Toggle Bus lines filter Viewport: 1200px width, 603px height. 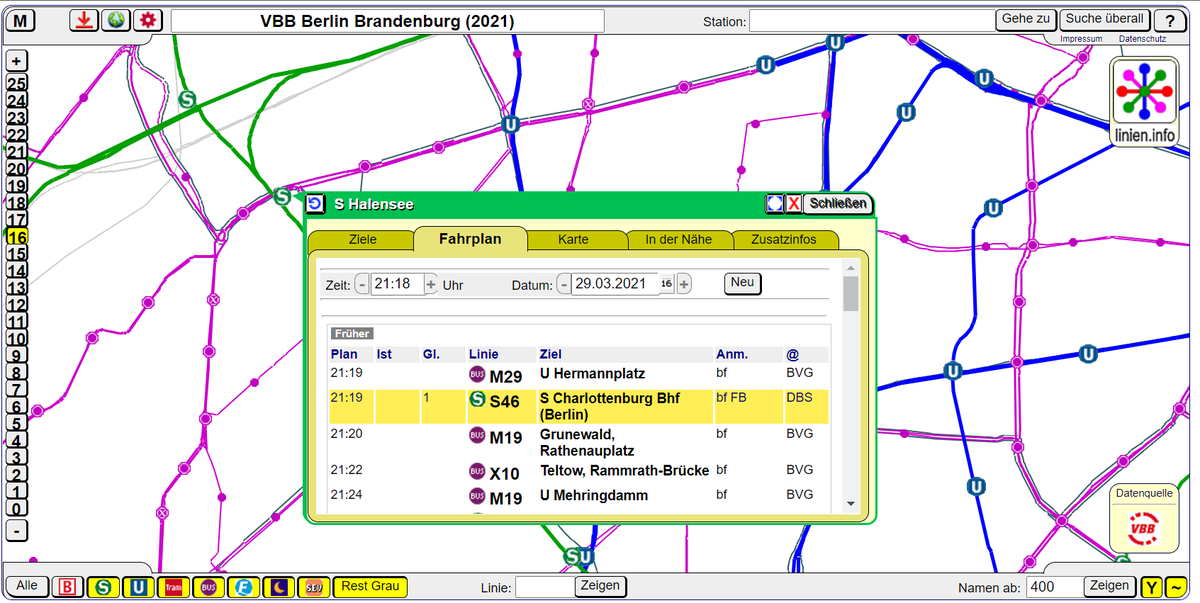point(208,587)
